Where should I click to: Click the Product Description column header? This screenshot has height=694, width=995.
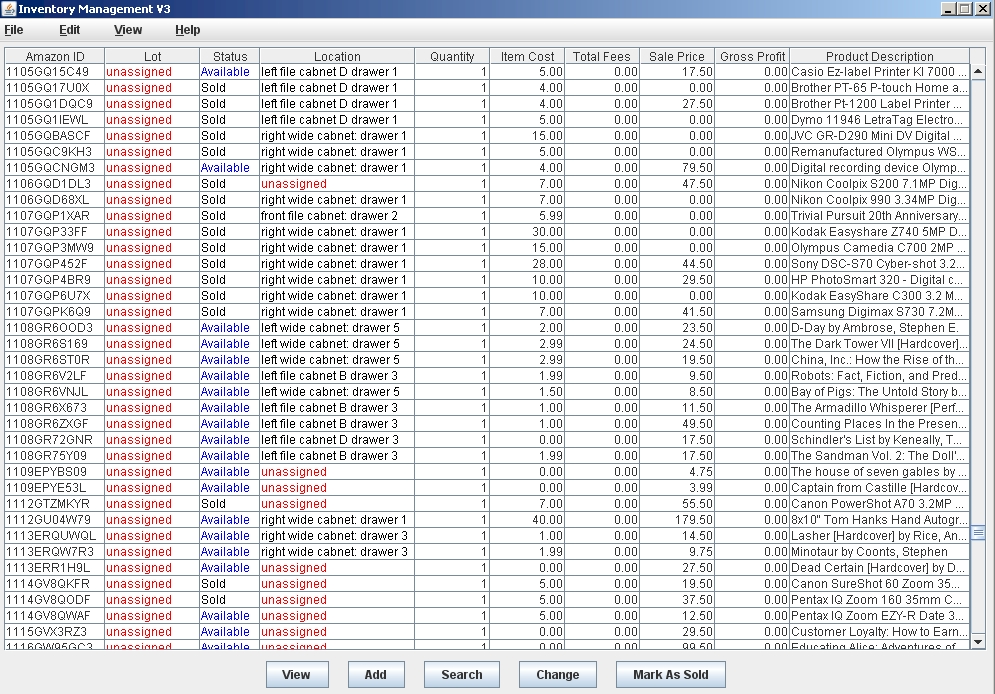[x=879, y=57]
